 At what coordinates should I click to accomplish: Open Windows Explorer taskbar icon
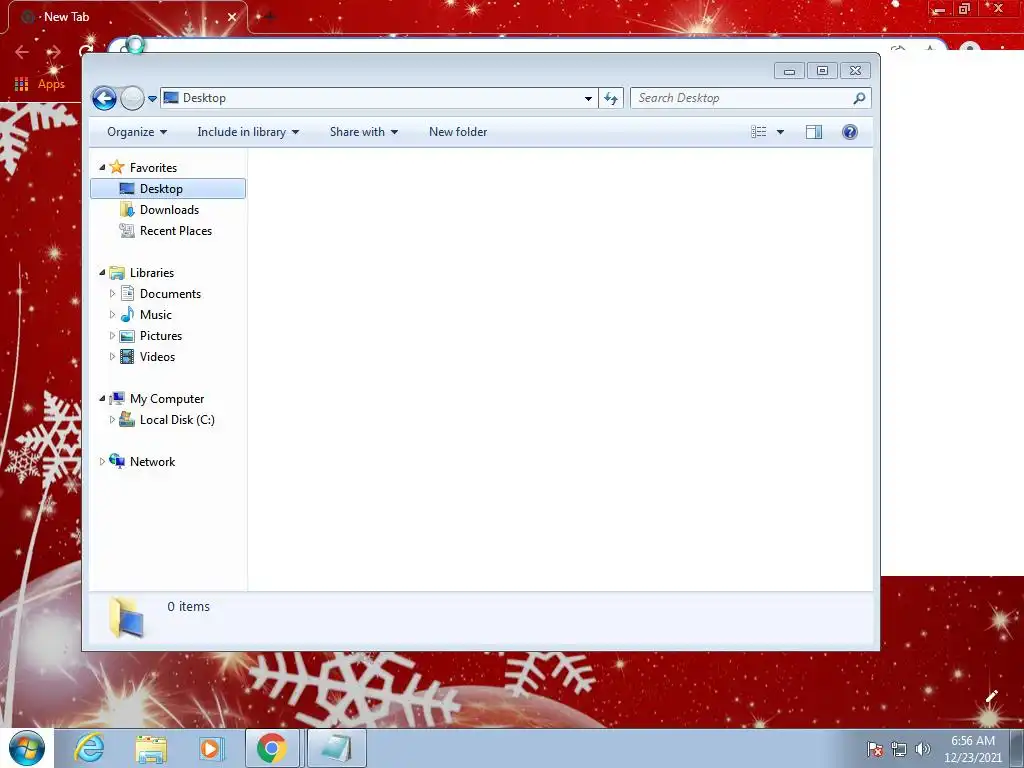coord(151,748)
